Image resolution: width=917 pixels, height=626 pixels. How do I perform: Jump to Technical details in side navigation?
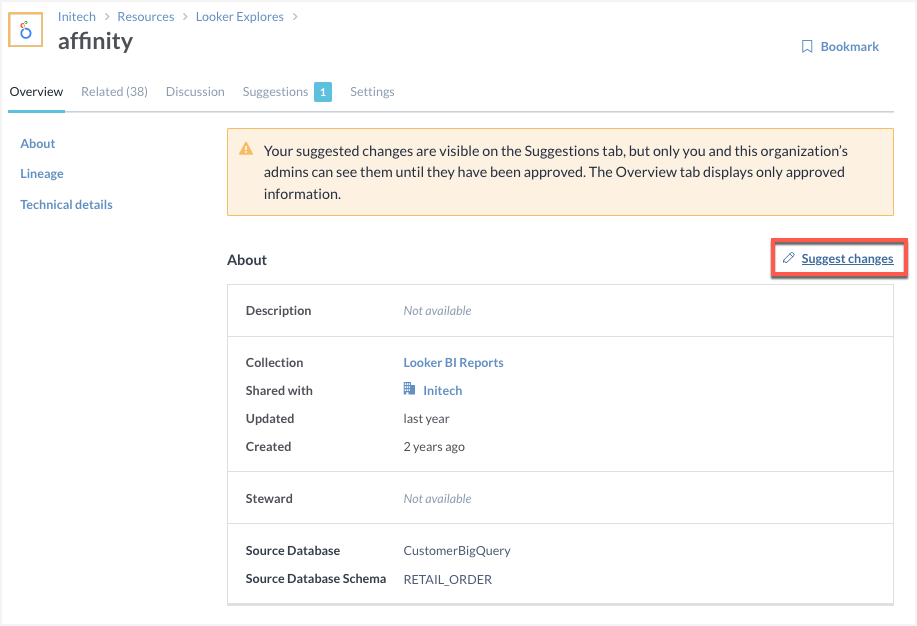[x=66, y=205]
